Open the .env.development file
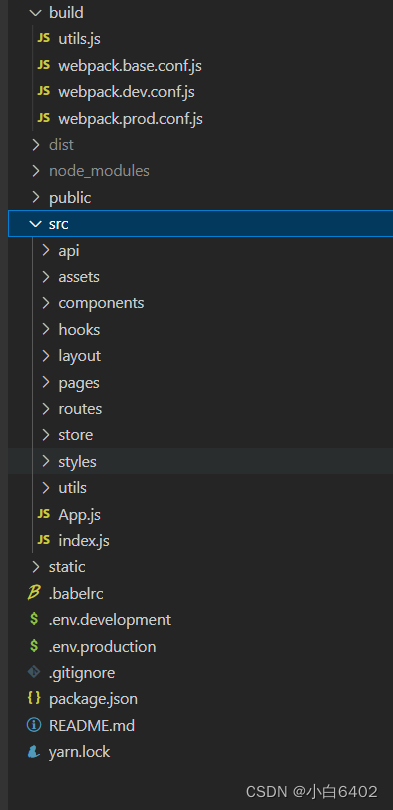The height and width of the screenshot is (810, 393). [110, 619]
